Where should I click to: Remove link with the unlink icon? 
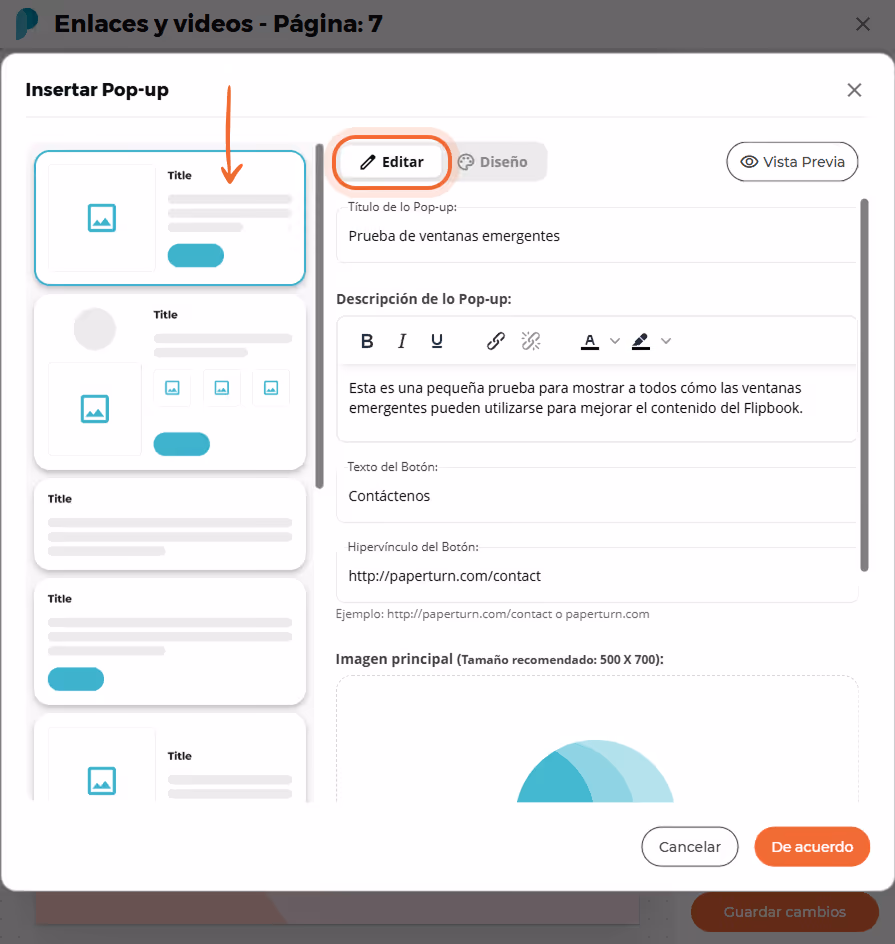click(531, 341)
